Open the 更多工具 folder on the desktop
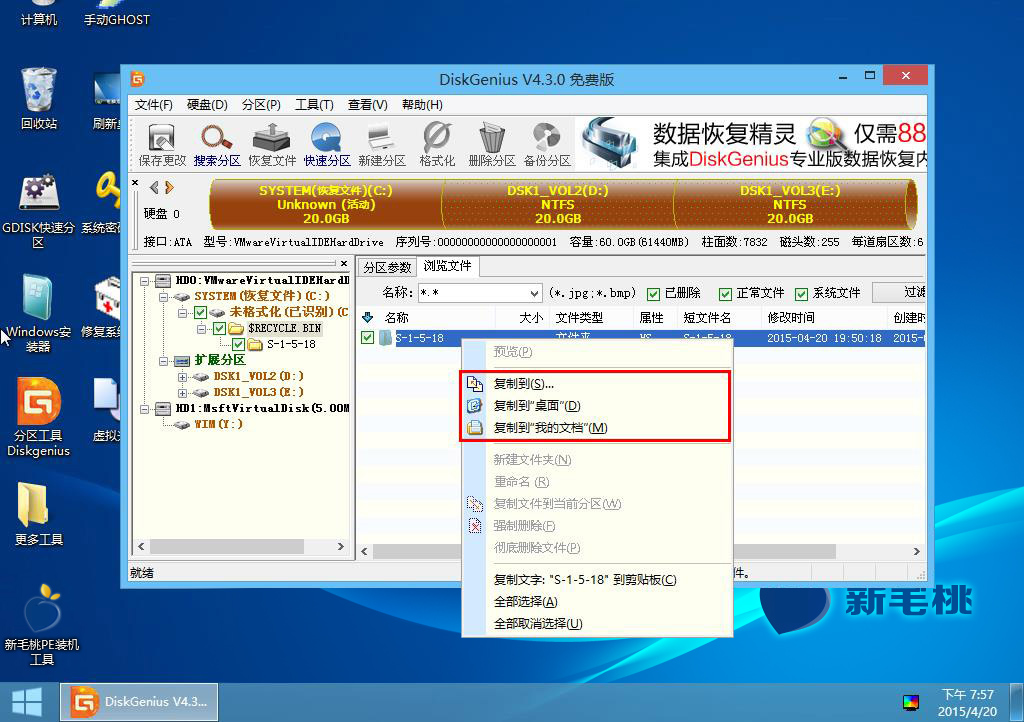The image size is (1024, 722). (39, 514)
